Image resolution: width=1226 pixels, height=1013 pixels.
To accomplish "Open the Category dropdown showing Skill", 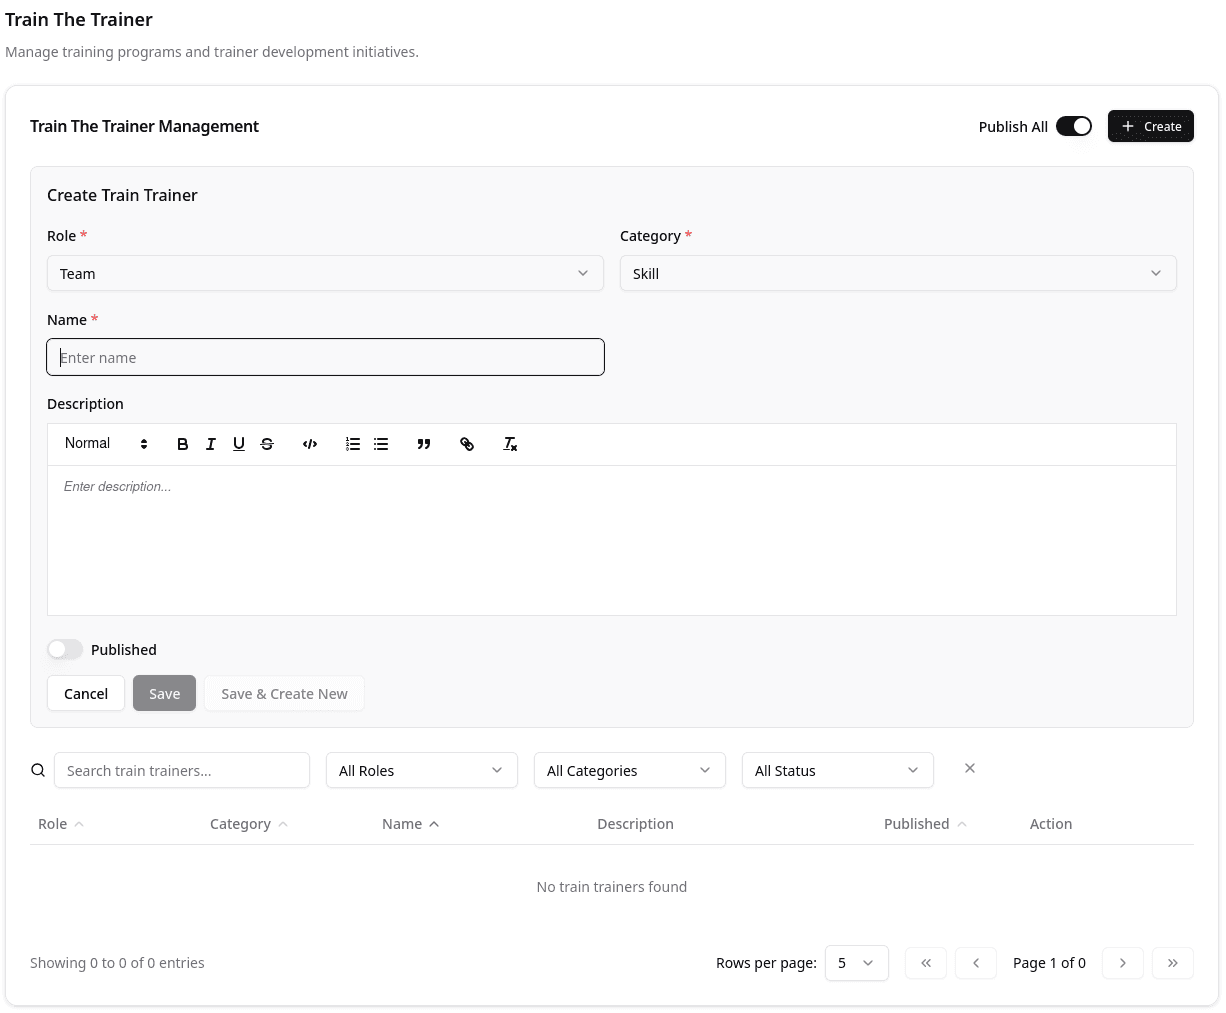I will (x=898, y=273).
